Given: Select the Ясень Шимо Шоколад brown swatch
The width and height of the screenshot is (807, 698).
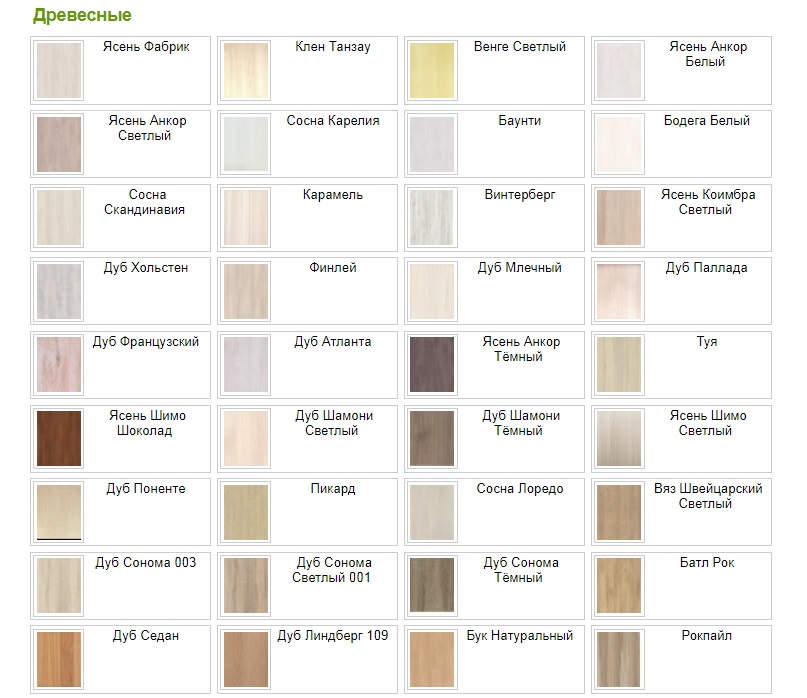Looking at the screenshot, I should [x=59, y=439].
